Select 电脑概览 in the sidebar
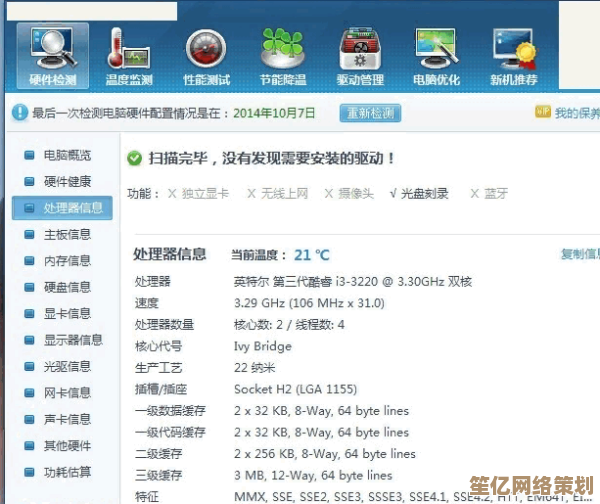The width and height of the screenshot is (600, 504). click(x=67, y=155)
